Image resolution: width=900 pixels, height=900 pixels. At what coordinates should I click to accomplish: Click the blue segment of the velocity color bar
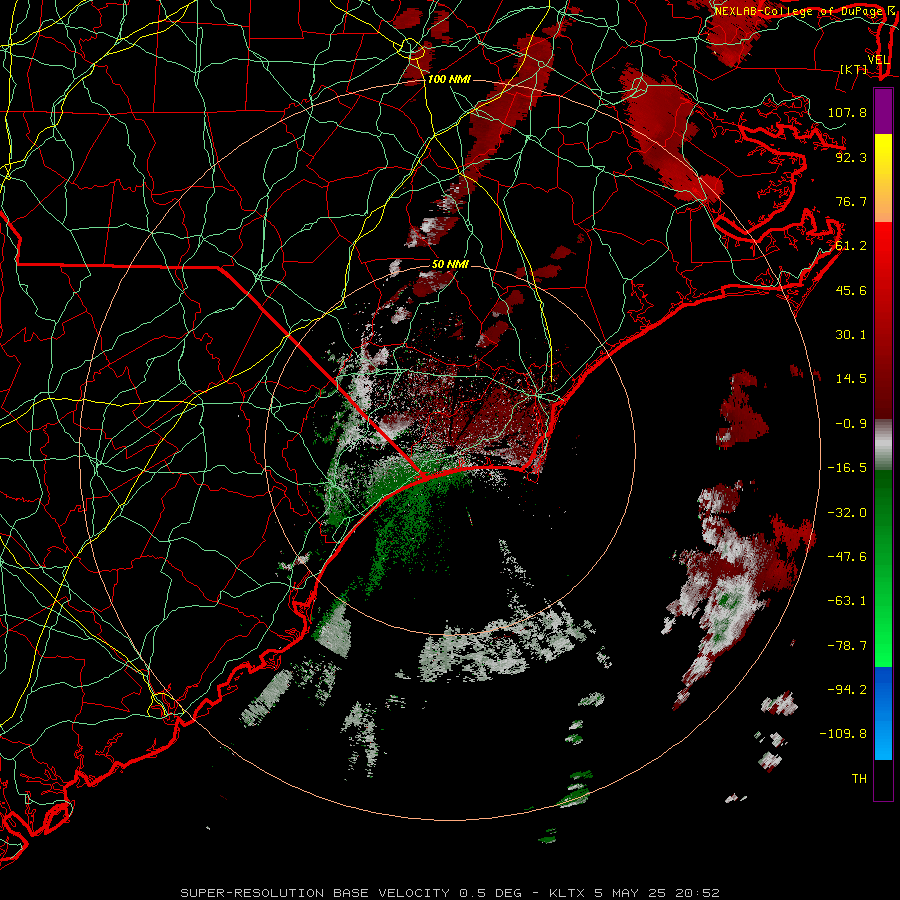coord(883,713)
